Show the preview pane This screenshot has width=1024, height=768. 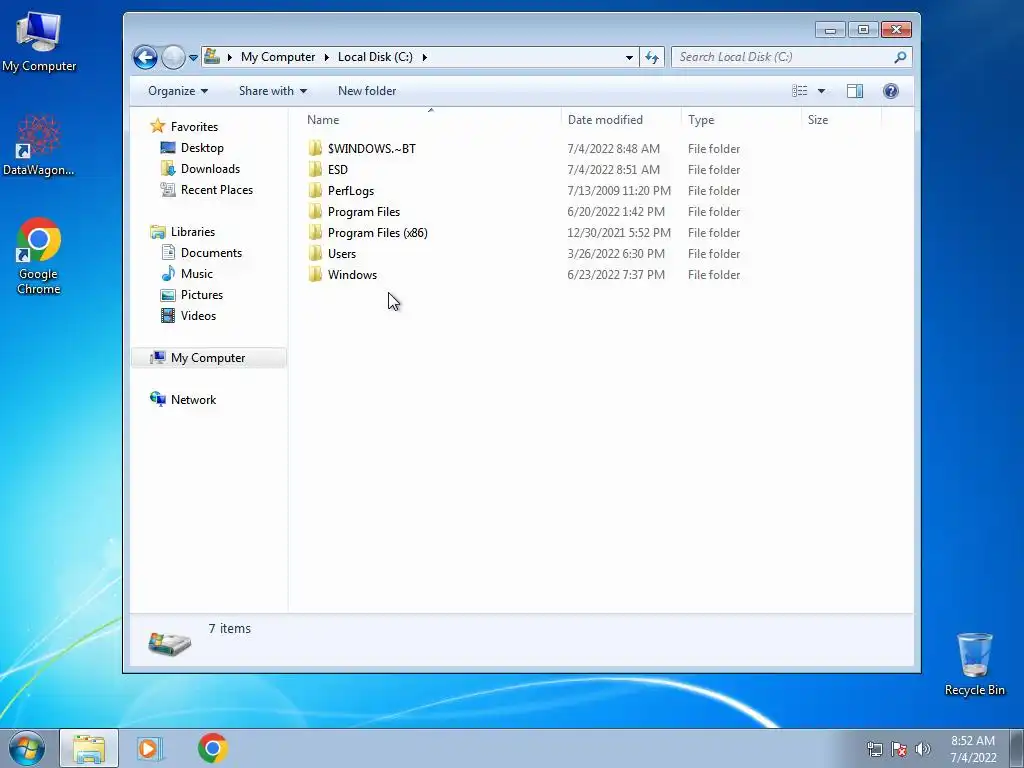(x=855, y=91)
